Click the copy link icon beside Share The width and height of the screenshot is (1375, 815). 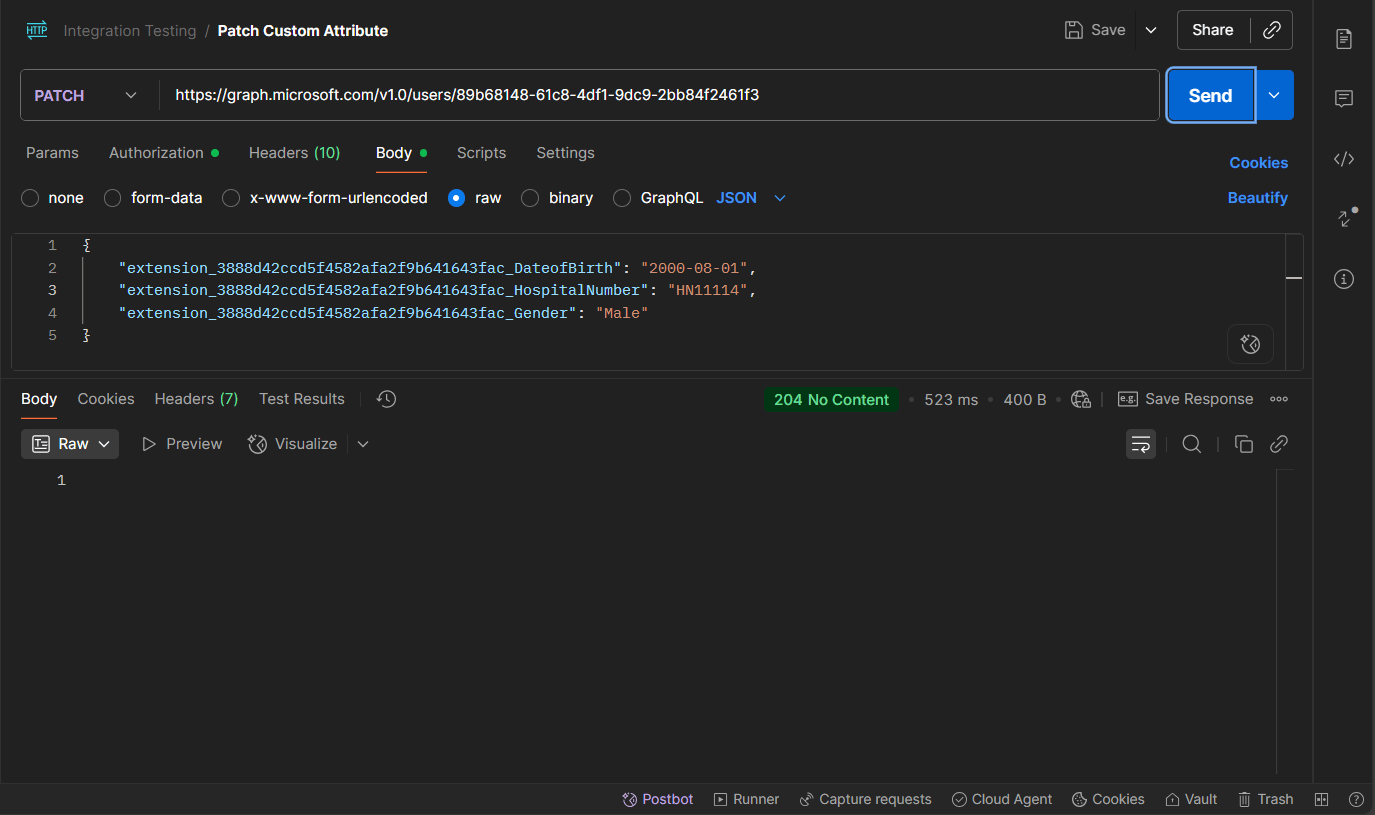coord(1272,30)
